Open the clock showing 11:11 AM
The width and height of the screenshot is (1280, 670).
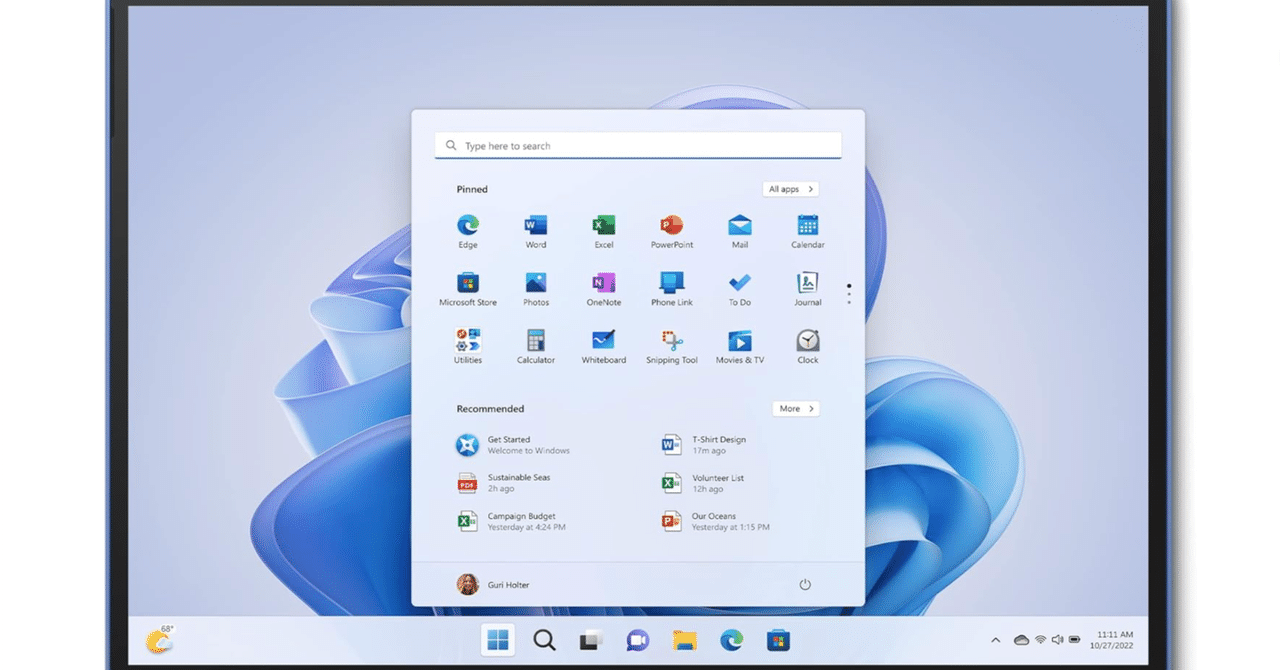click(x=1114, y=640)
